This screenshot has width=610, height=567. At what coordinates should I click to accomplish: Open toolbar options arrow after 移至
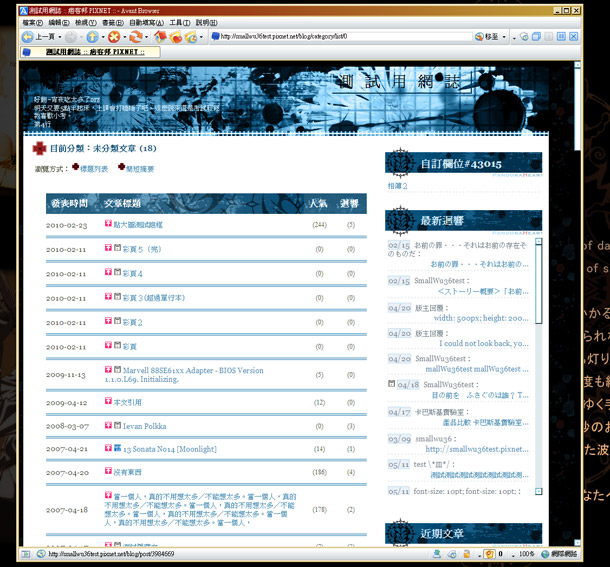point(514,38)
